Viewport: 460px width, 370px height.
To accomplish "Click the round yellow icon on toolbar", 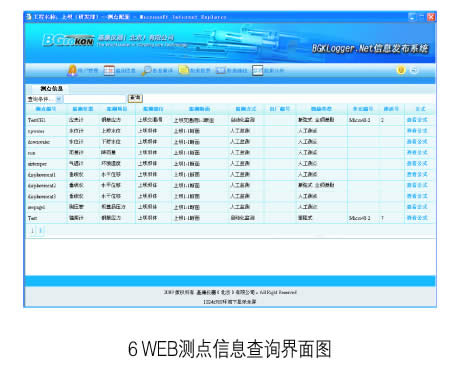I will 401,70.
